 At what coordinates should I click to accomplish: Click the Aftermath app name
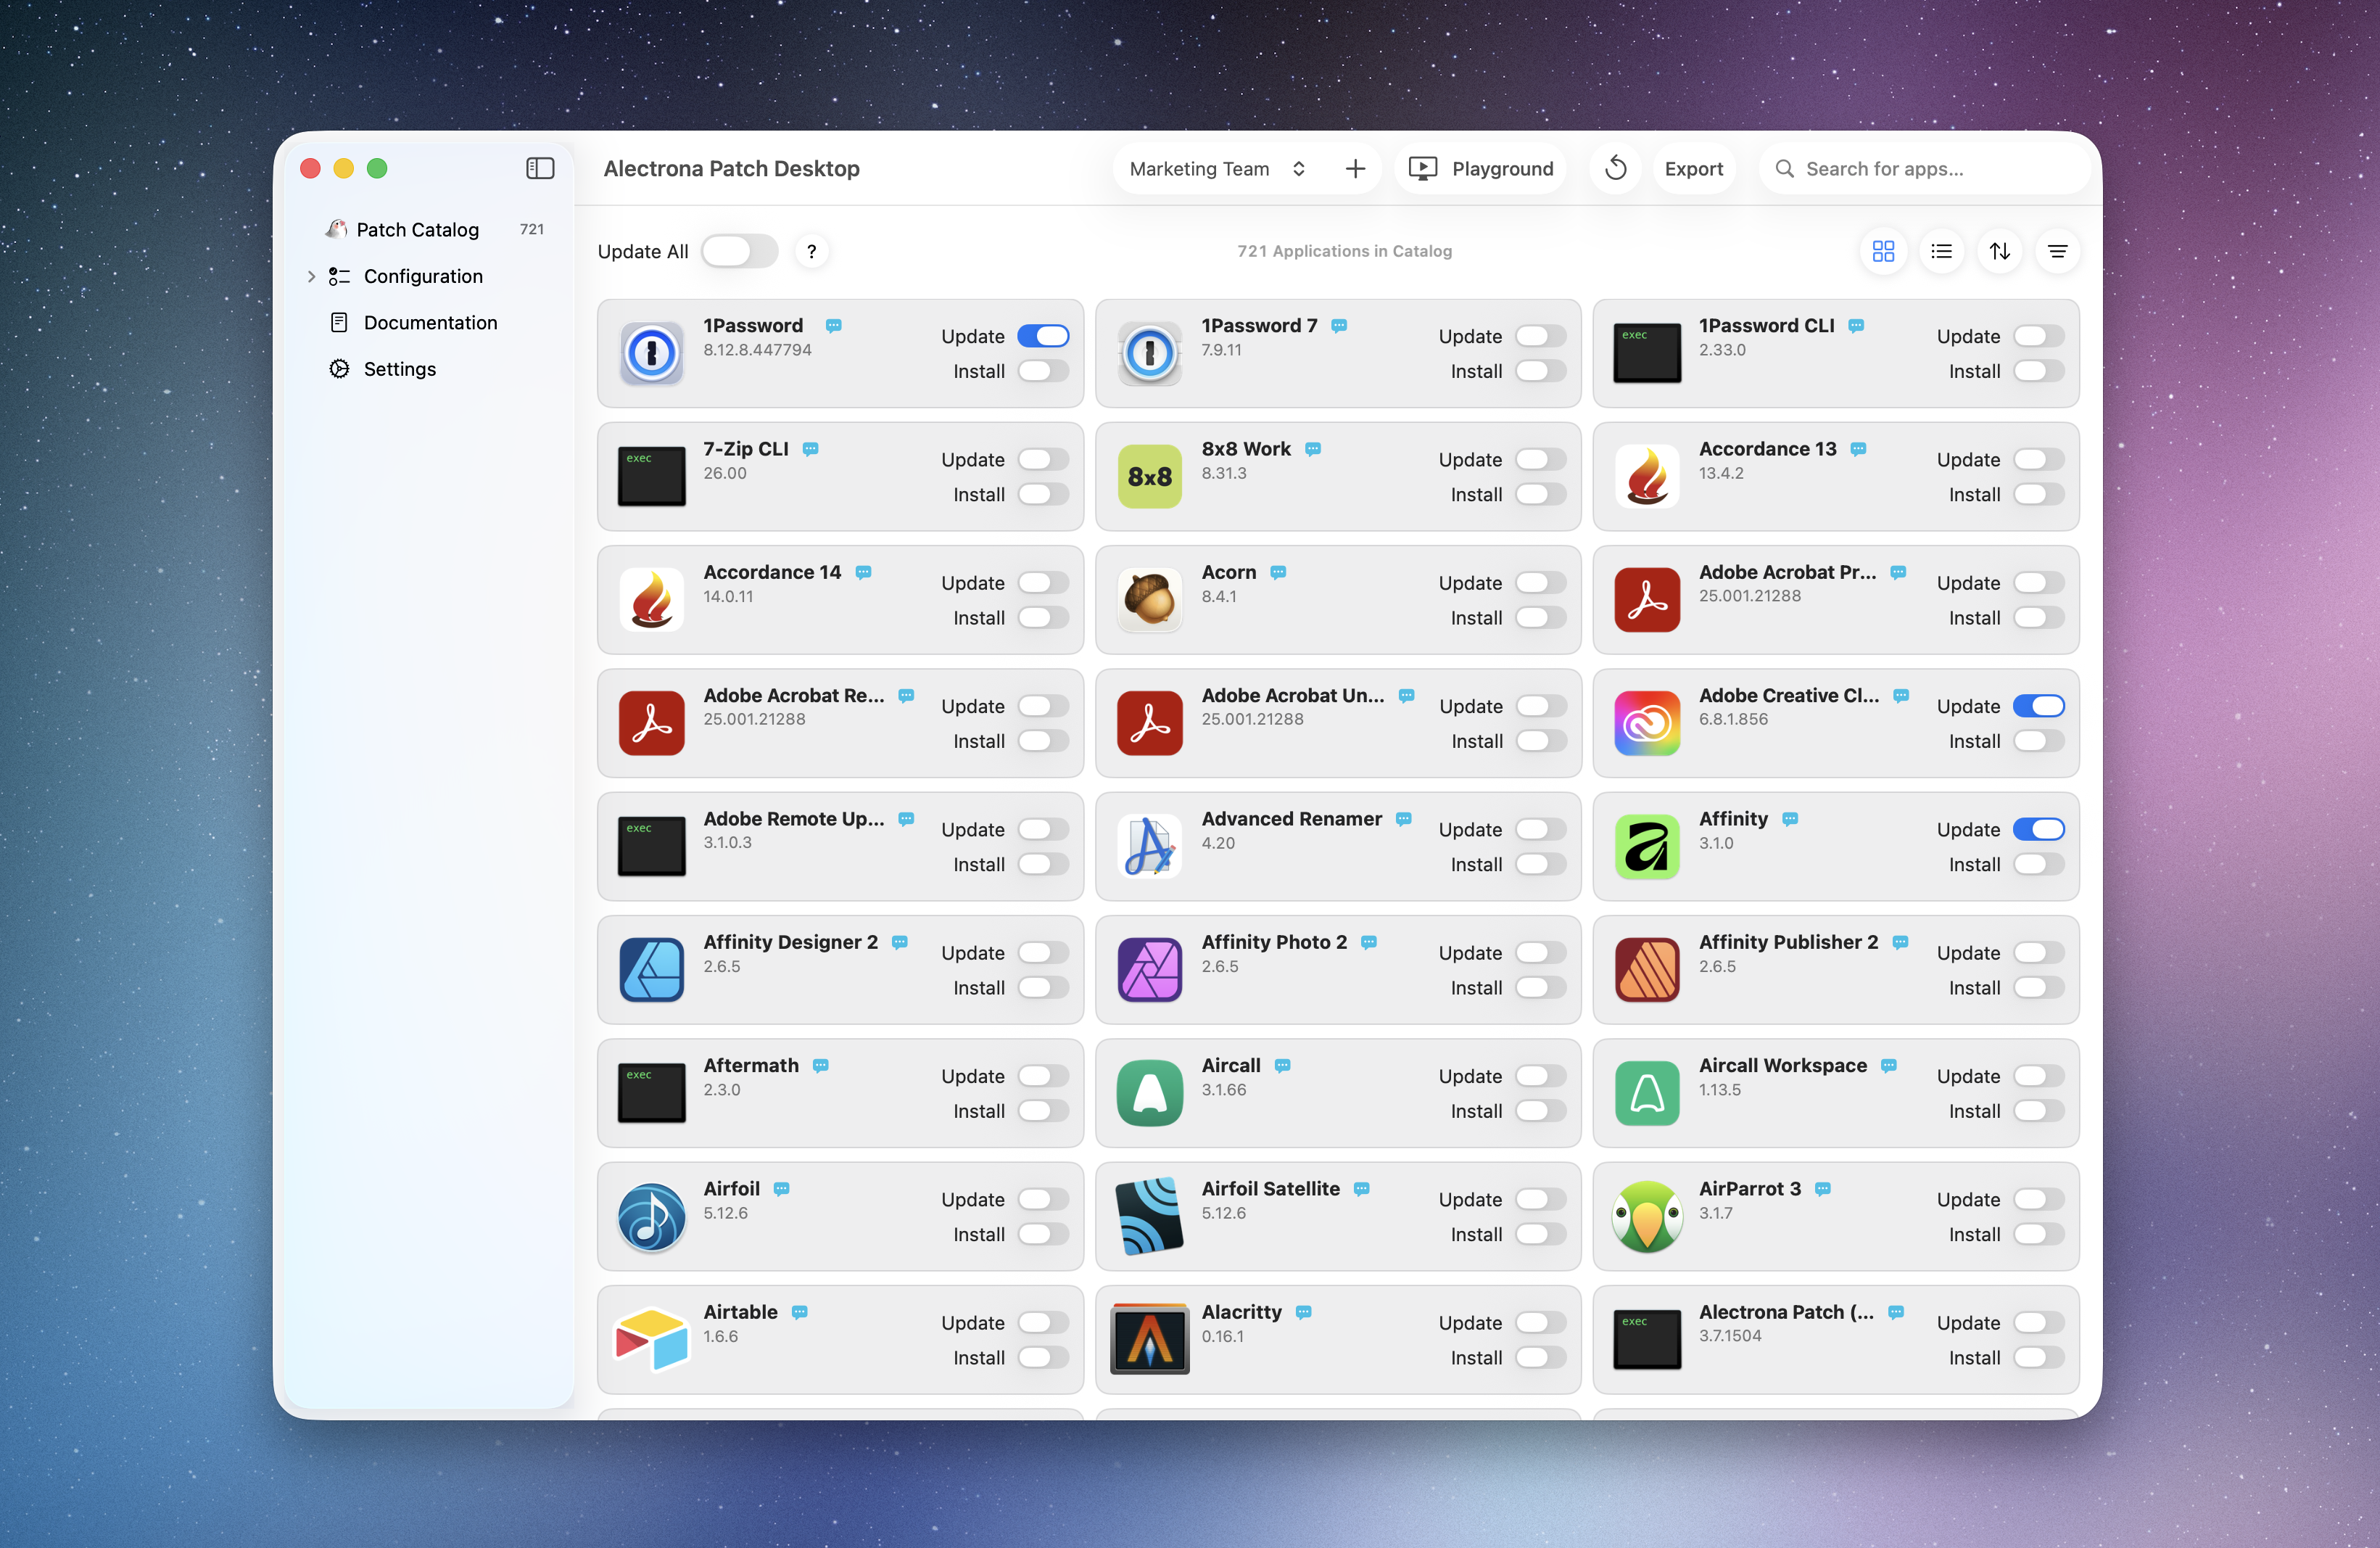tap(750, 1065)
